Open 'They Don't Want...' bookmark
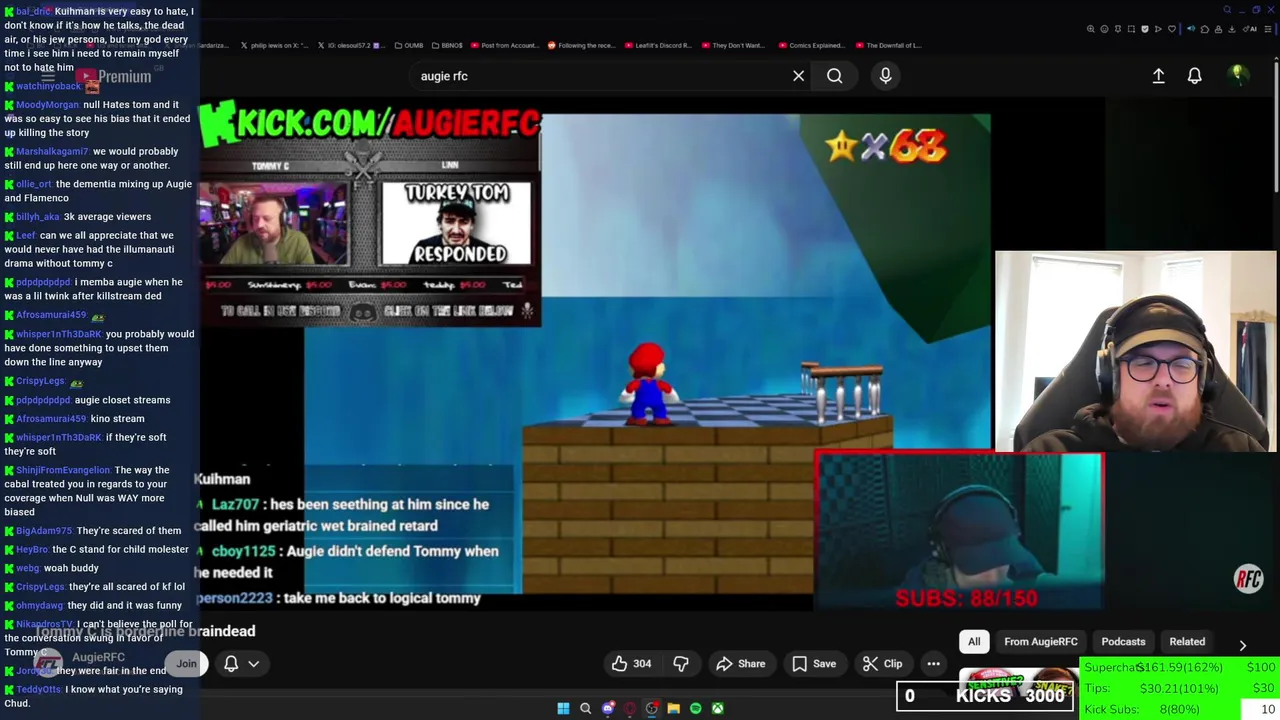Screen dimensions: 1280x720 (x=734, y=45)
